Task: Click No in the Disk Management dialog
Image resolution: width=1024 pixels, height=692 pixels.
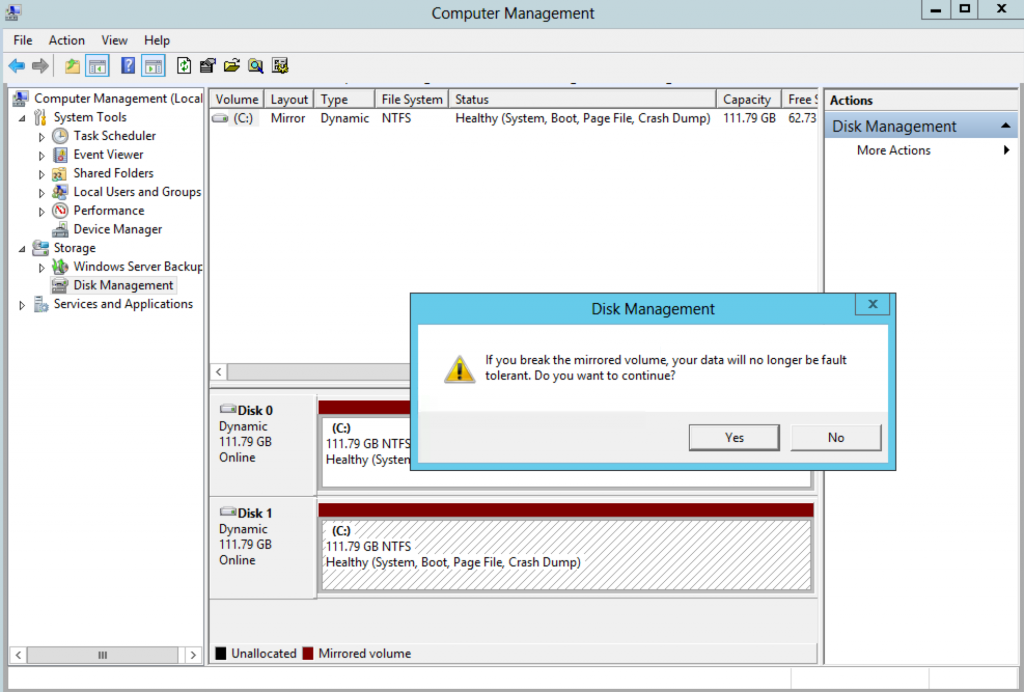Action: pos(836,437)
